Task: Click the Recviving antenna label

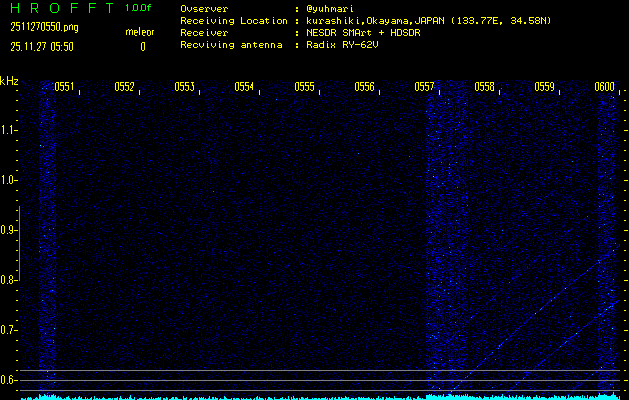Action: (231, 45)
